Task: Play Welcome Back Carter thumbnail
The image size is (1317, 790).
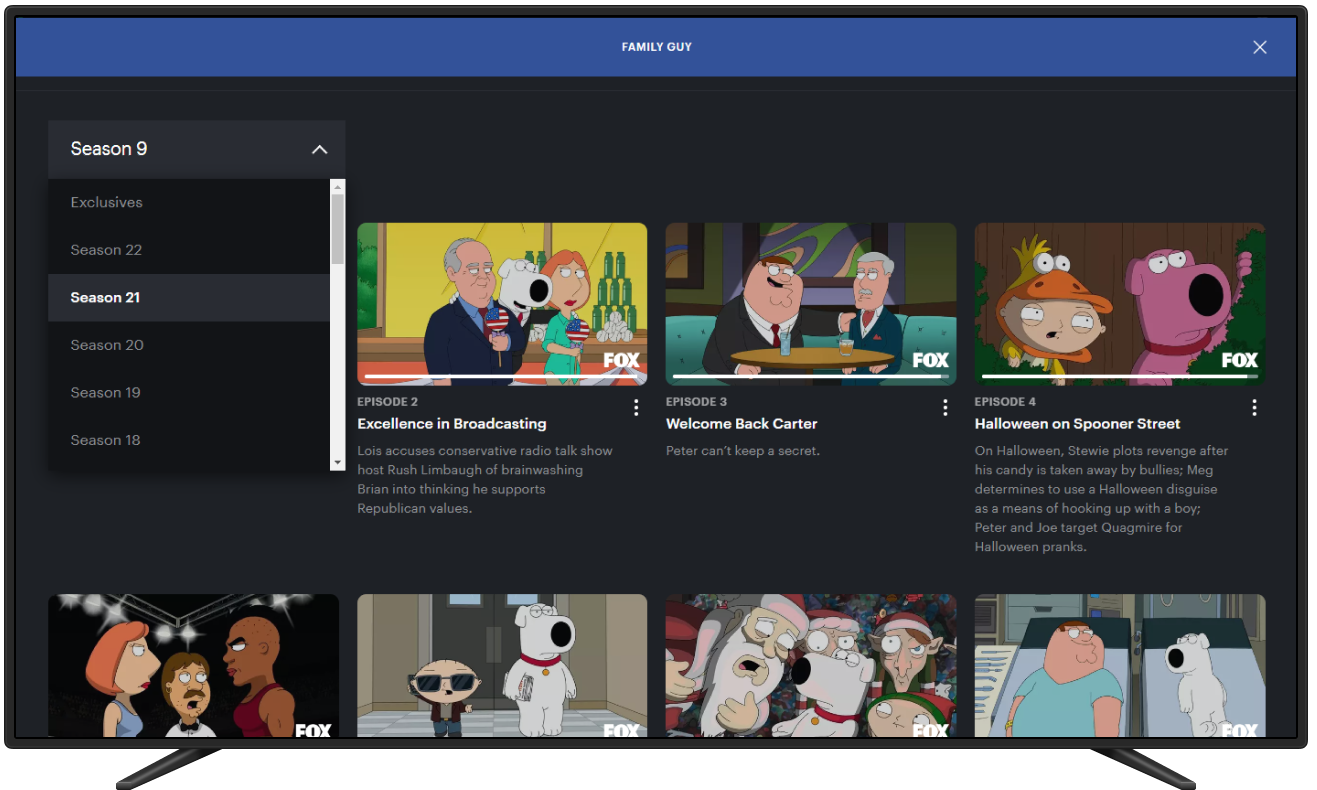Action: 810,303
